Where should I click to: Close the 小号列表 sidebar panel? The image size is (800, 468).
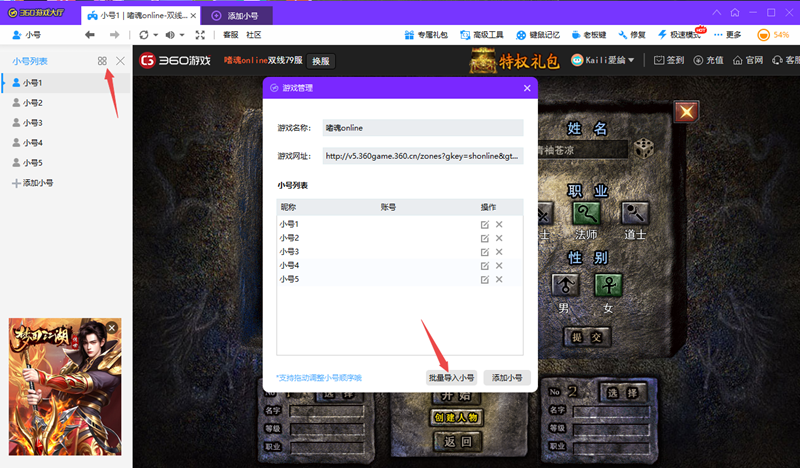(x=120, y=61)
